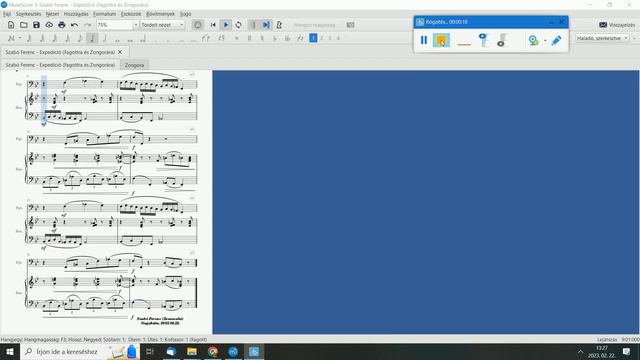Click the composer credit text in score
The width and height of the screenshot is (640, 360).
point(160,321)
